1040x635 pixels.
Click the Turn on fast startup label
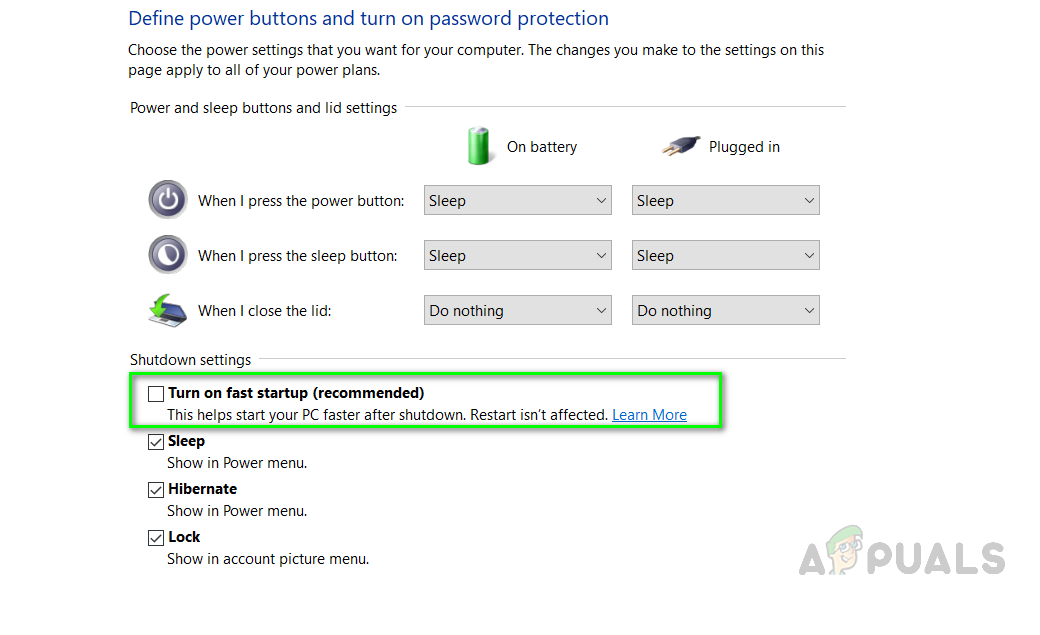click(296, 393)
